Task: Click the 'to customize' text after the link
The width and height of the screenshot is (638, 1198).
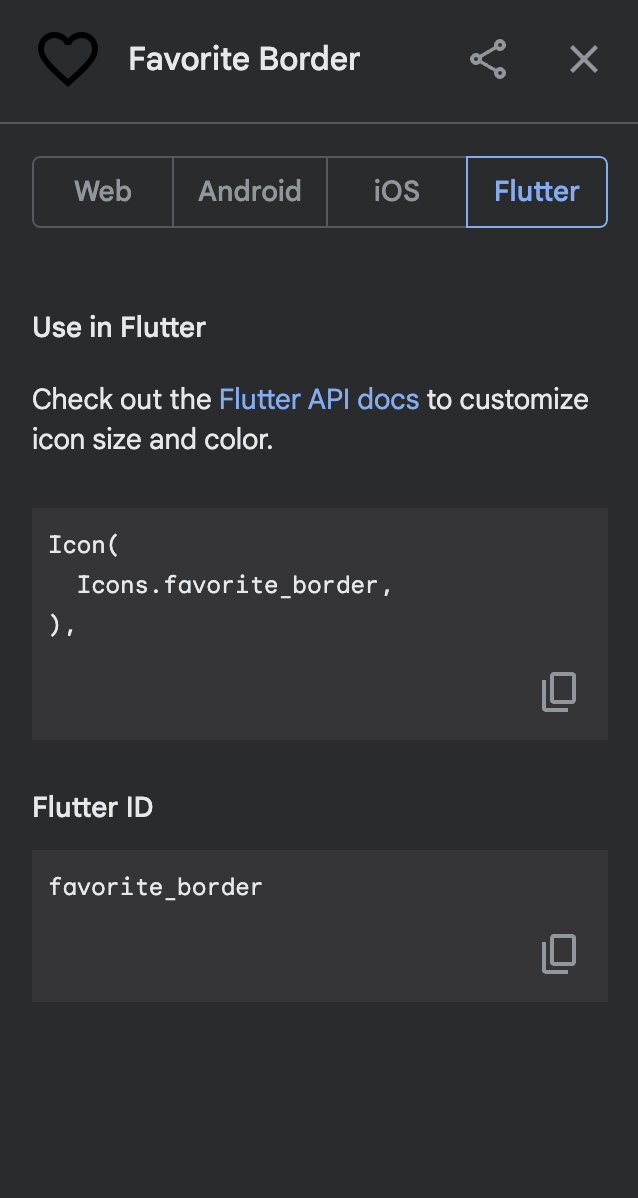Action: click(507, 400)
